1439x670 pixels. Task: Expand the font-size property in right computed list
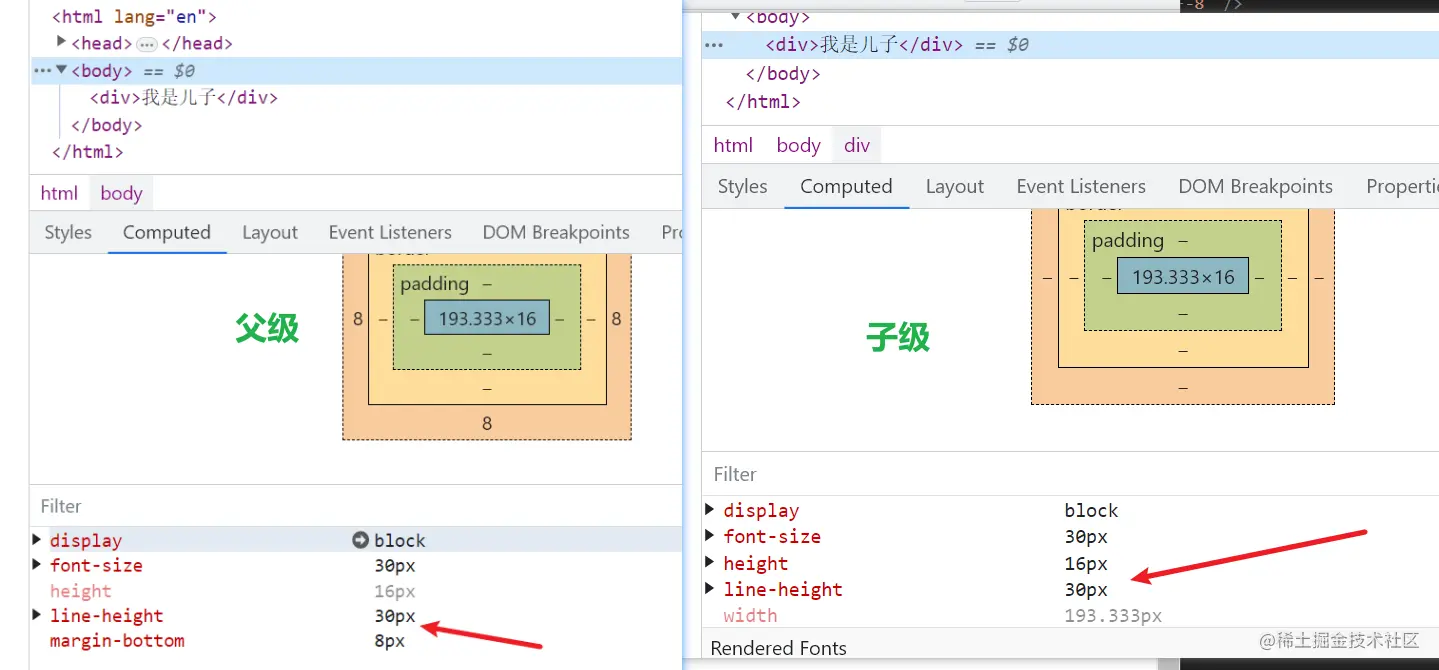(710, 536)
